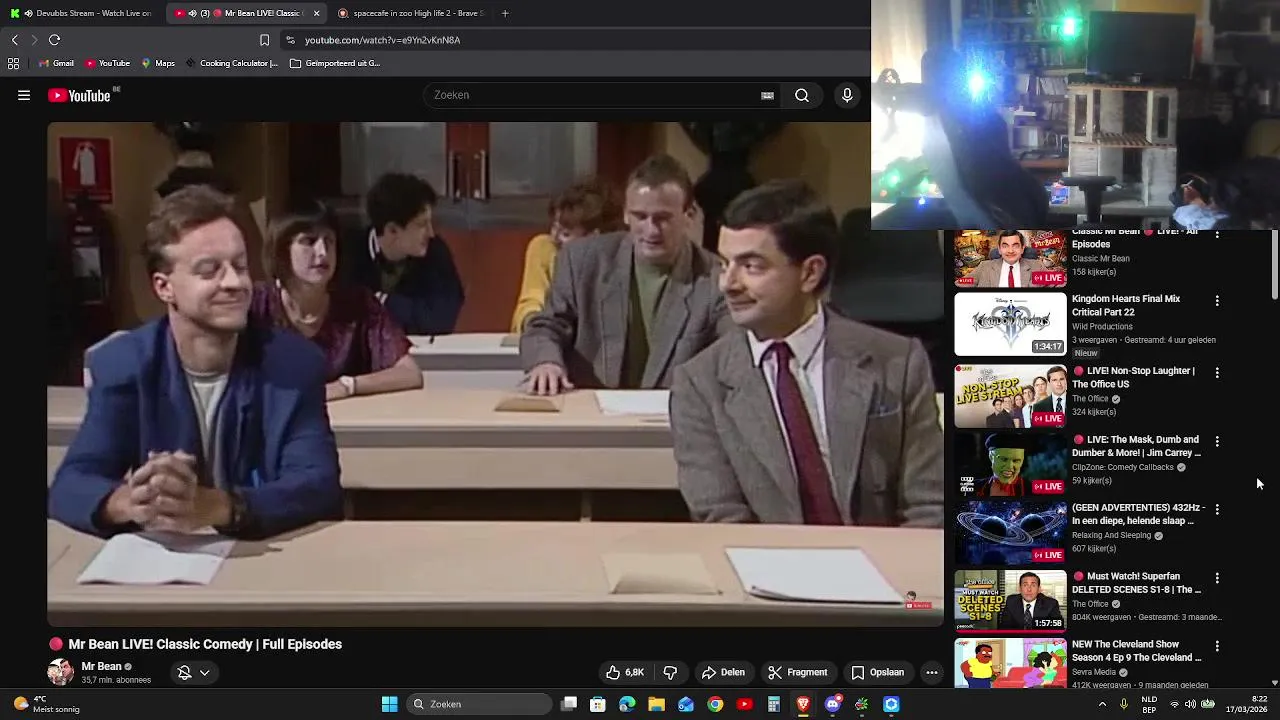Toggle the notification bell for Mr Bean
The image size is (1280, 720).
(x=184, y=672)
